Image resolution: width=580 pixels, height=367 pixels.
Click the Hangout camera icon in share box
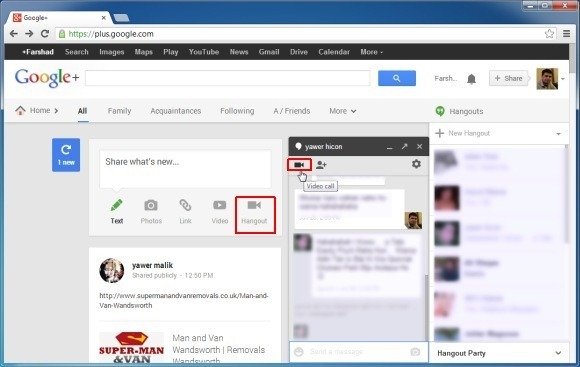[x=254, y=205]
